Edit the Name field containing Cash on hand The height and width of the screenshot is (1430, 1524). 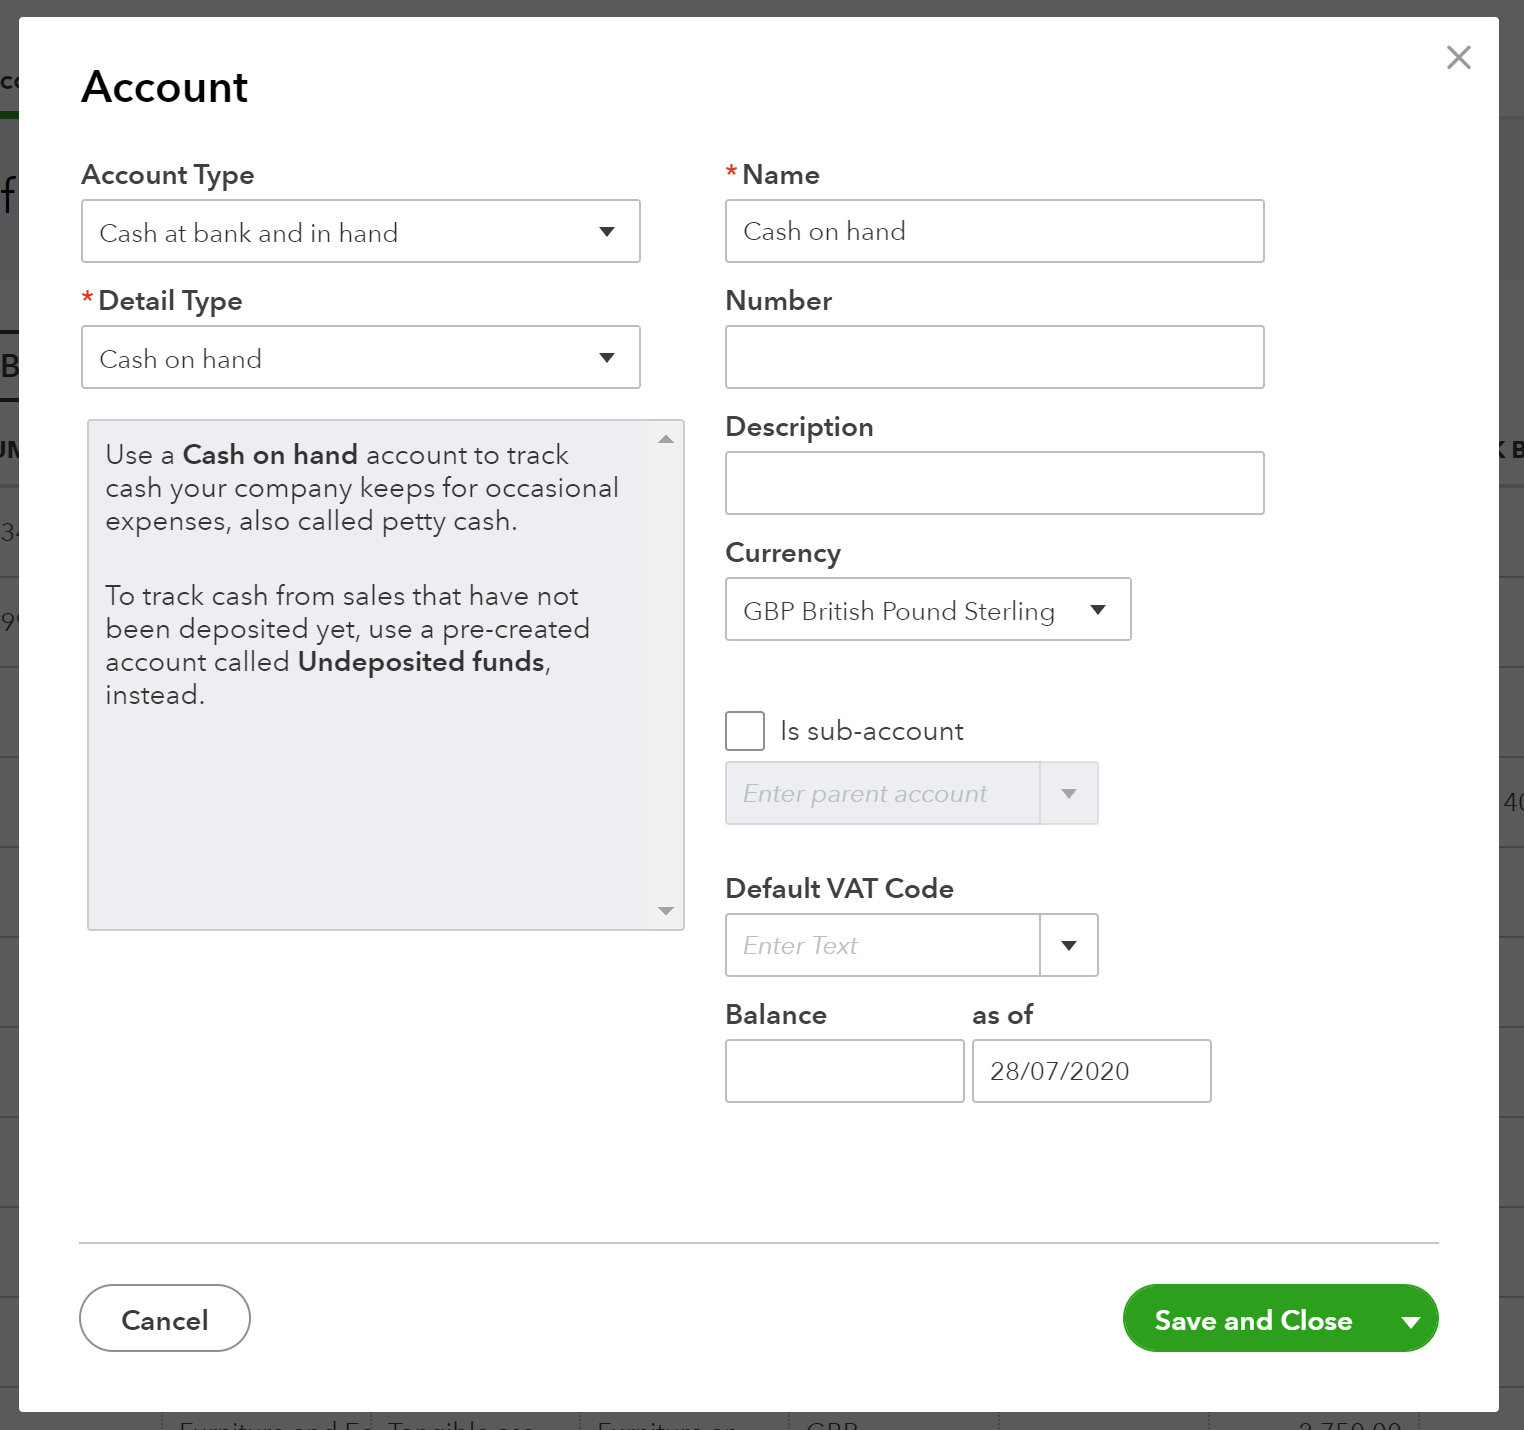(x=994, y=231)
